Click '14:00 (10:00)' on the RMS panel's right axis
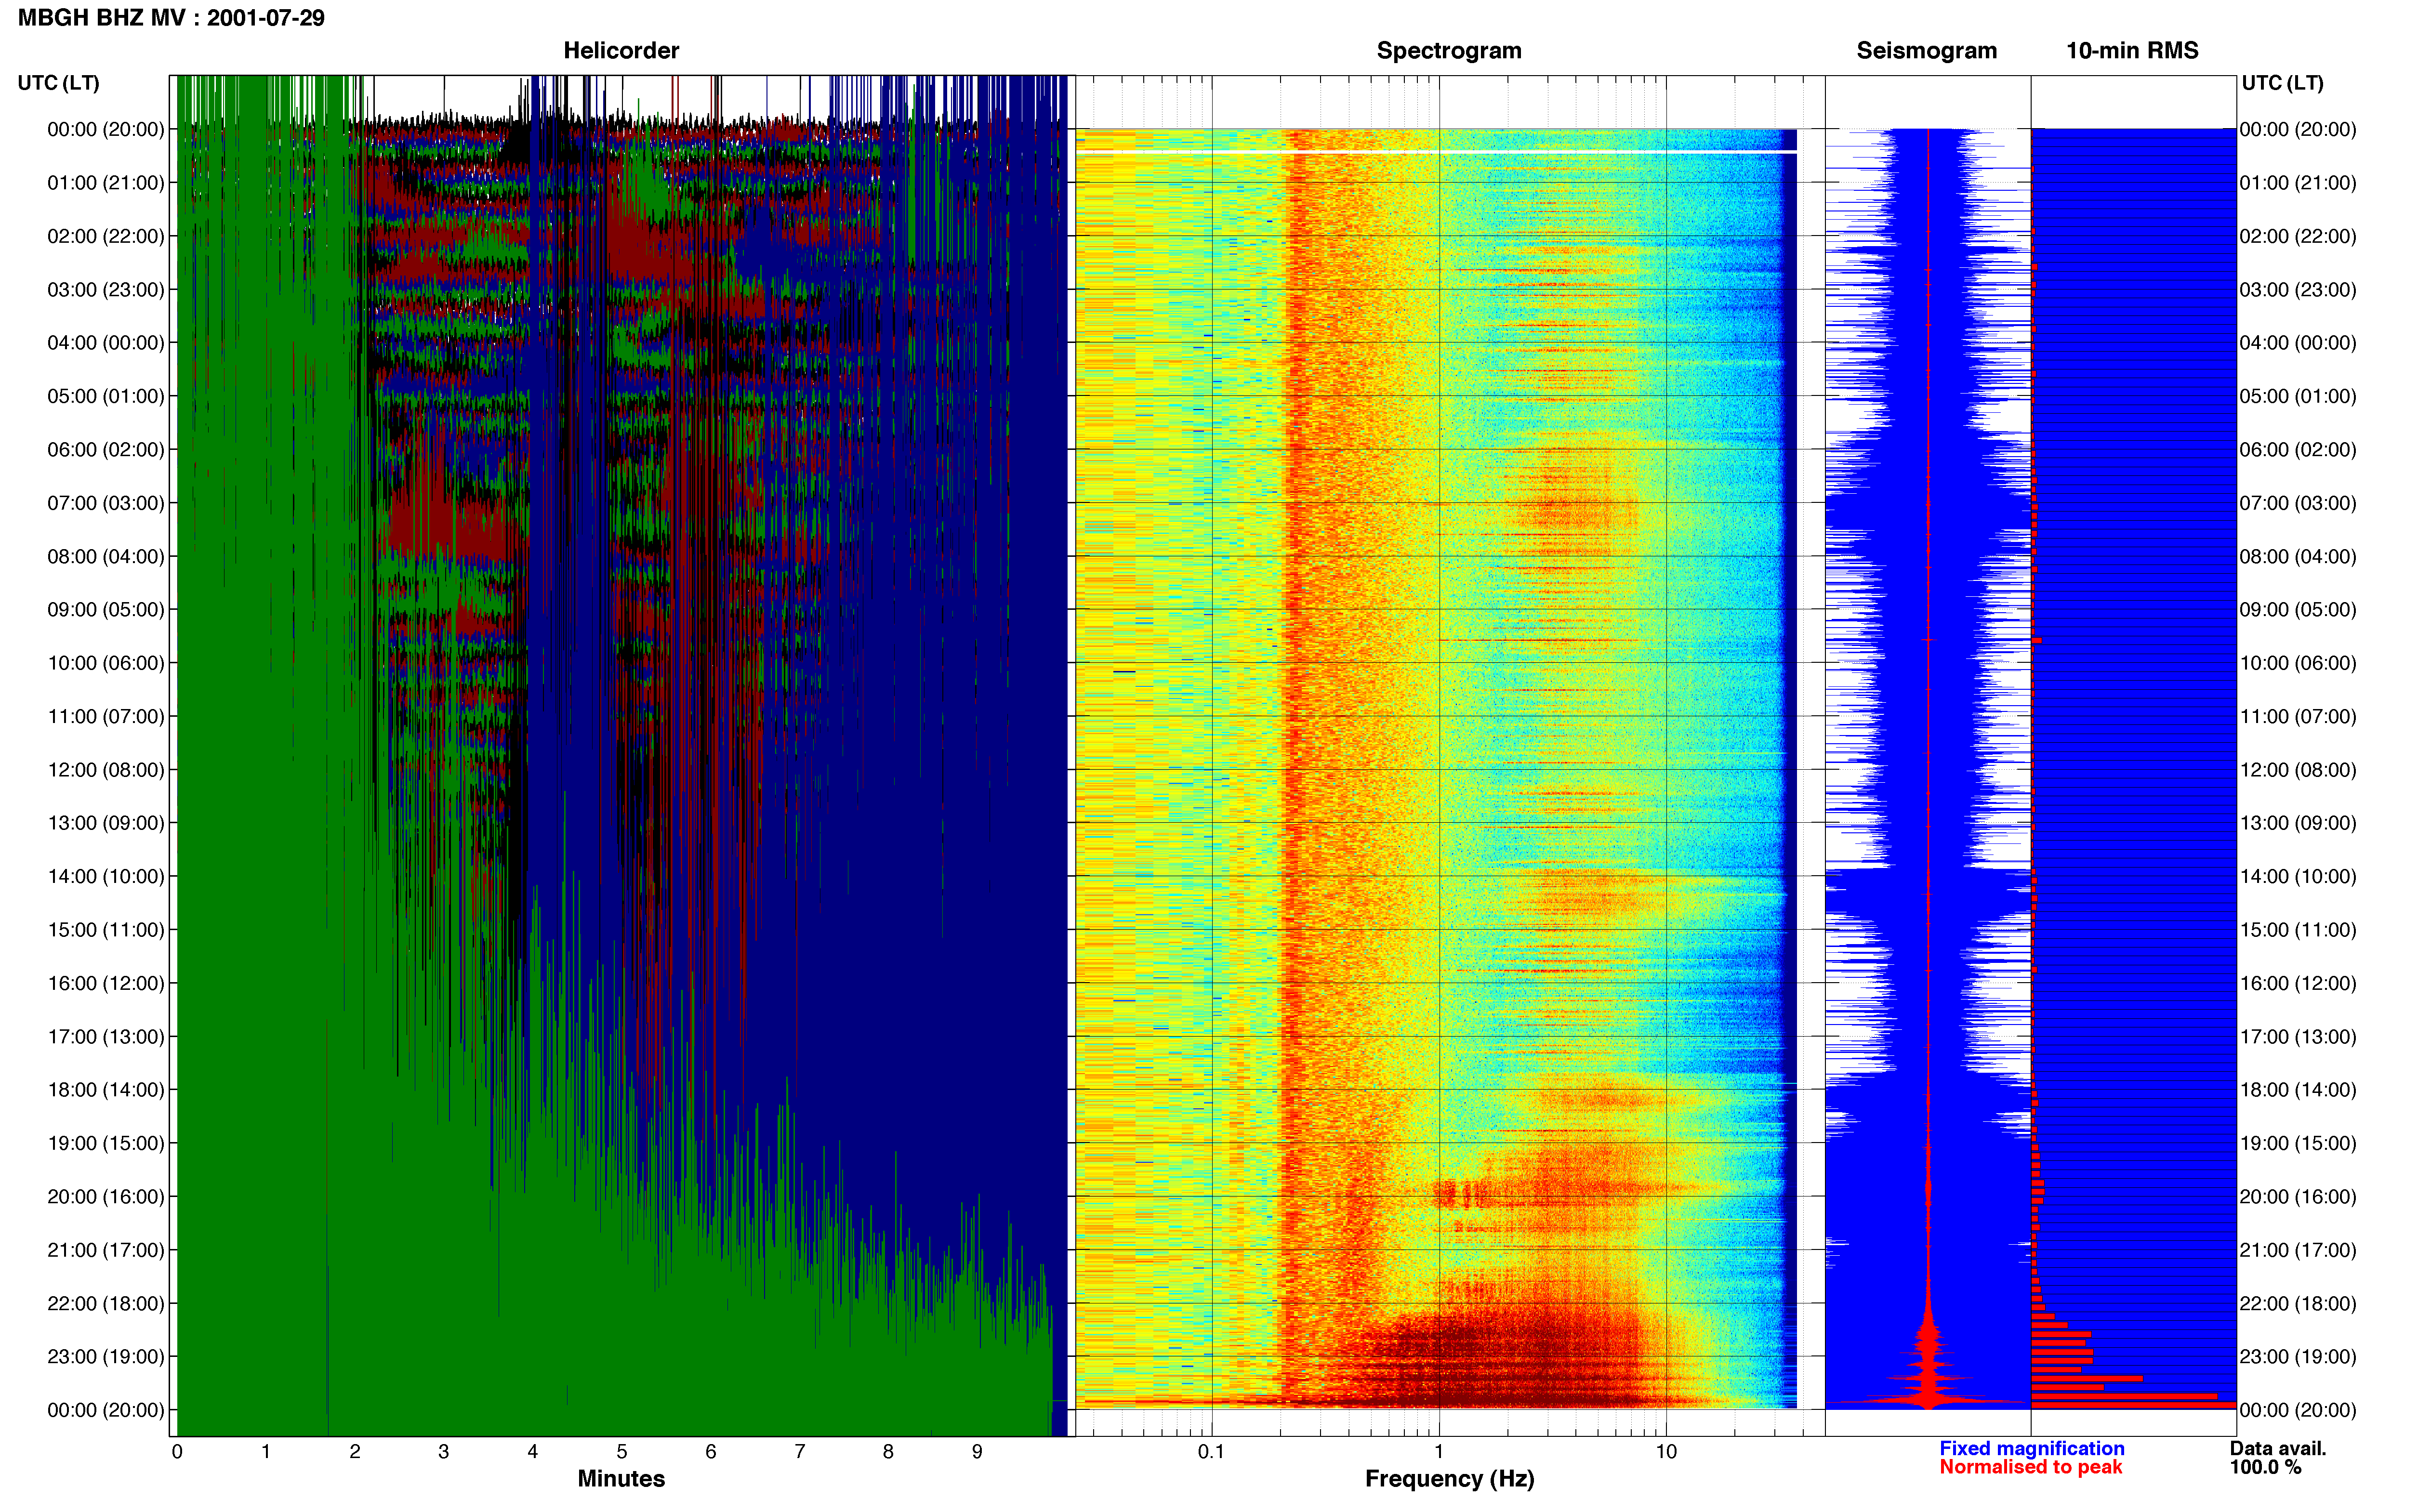Viewport: 2418px width, 1512px height. (2298, 877)
